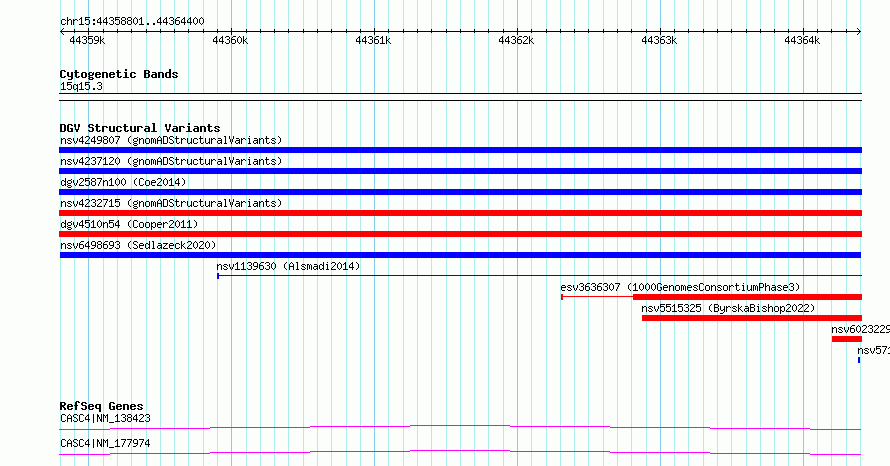Select the red bar under nsv5515325
This screenshot has height=466, width=890.
[x=752, y=318]
